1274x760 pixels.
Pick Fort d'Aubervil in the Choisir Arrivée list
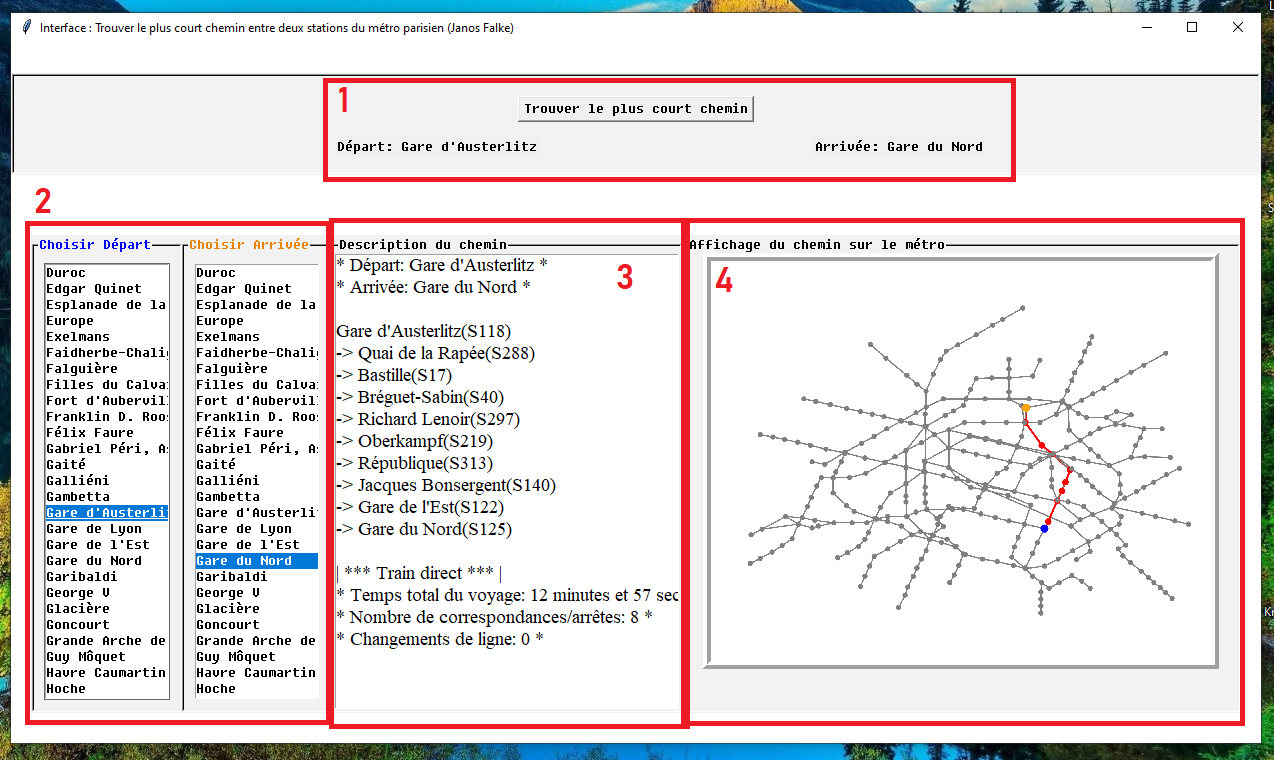point(256,401)
